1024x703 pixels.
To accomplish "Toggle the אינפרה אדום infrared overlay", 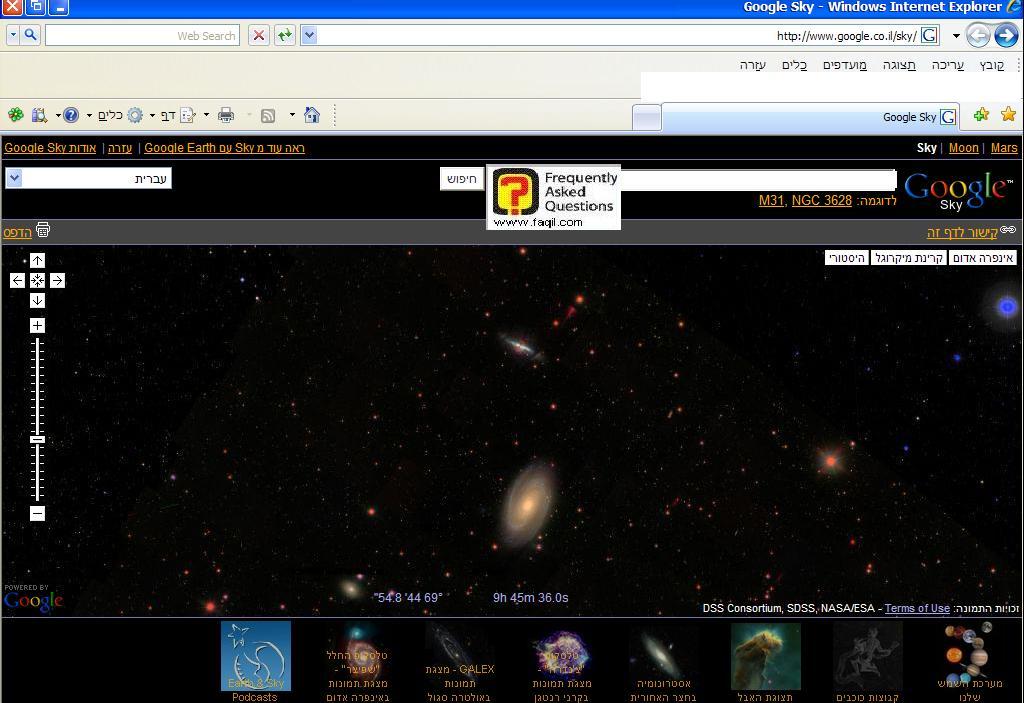I will [x=983, y=258].
